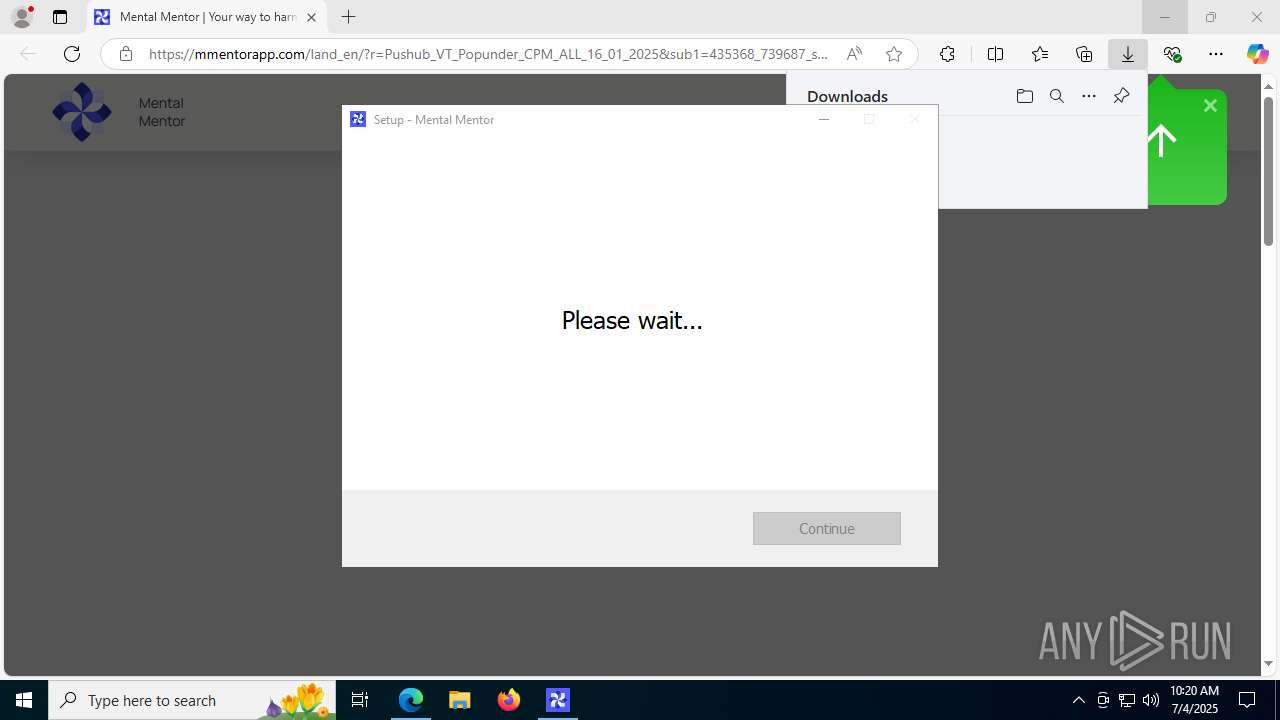Minimize the Setup - Mental Mentor window

(824, 119)
